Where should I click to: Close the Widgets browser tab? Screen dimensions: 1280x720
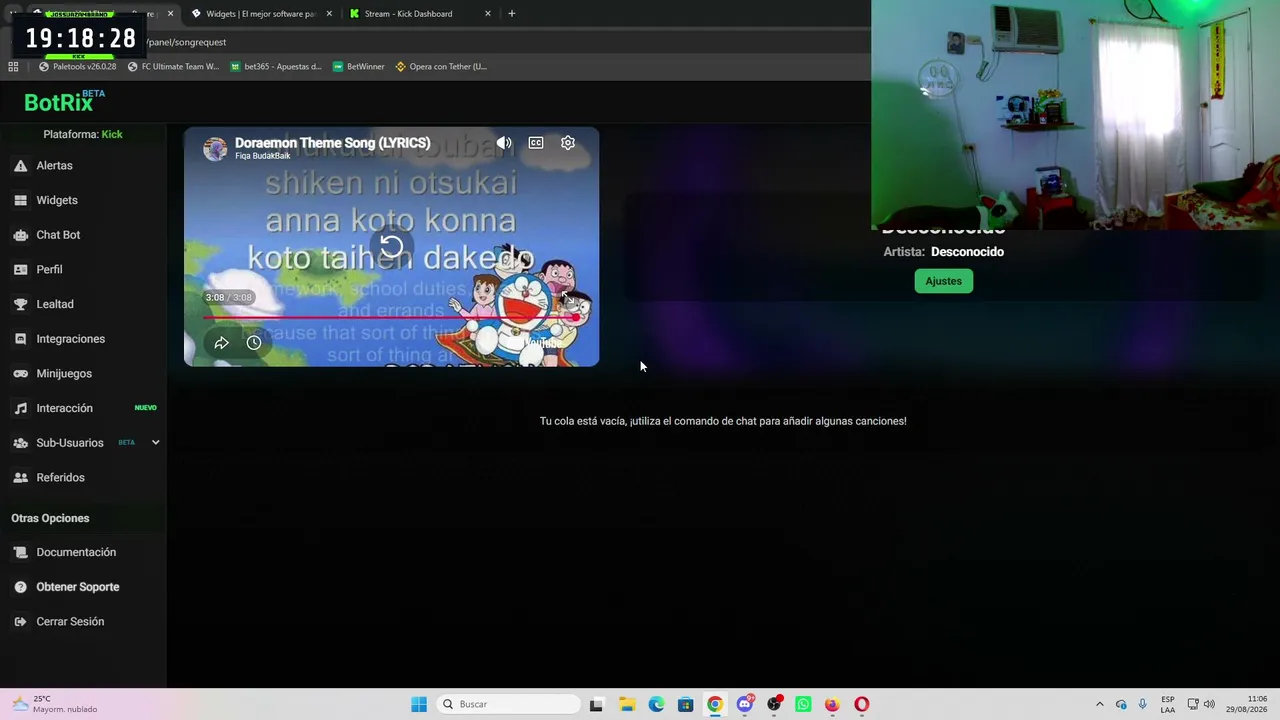coord(329,14)
